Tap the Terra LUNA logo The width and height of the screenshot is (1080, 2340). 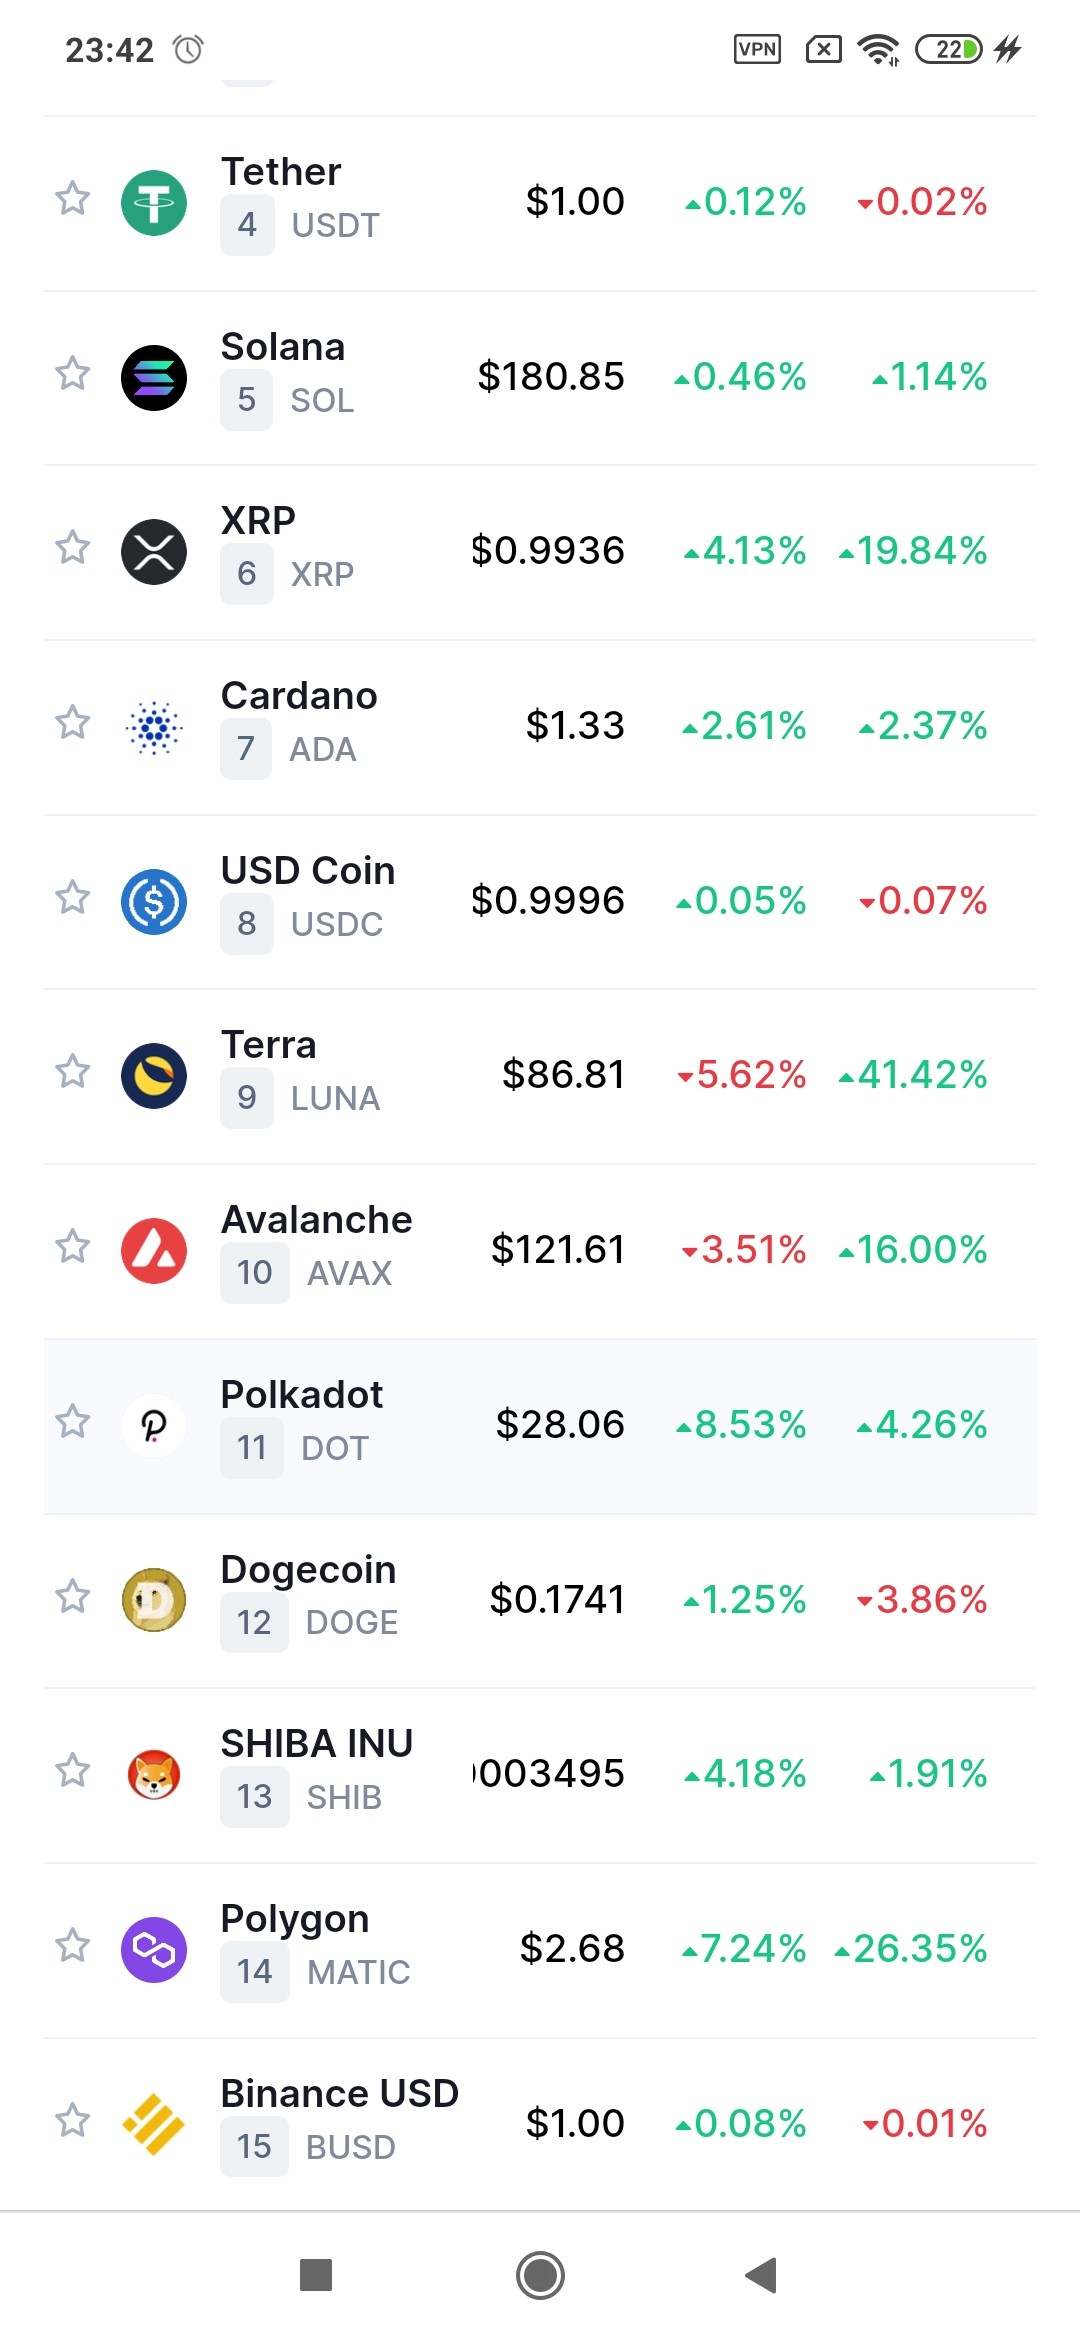pos(154,1076)
